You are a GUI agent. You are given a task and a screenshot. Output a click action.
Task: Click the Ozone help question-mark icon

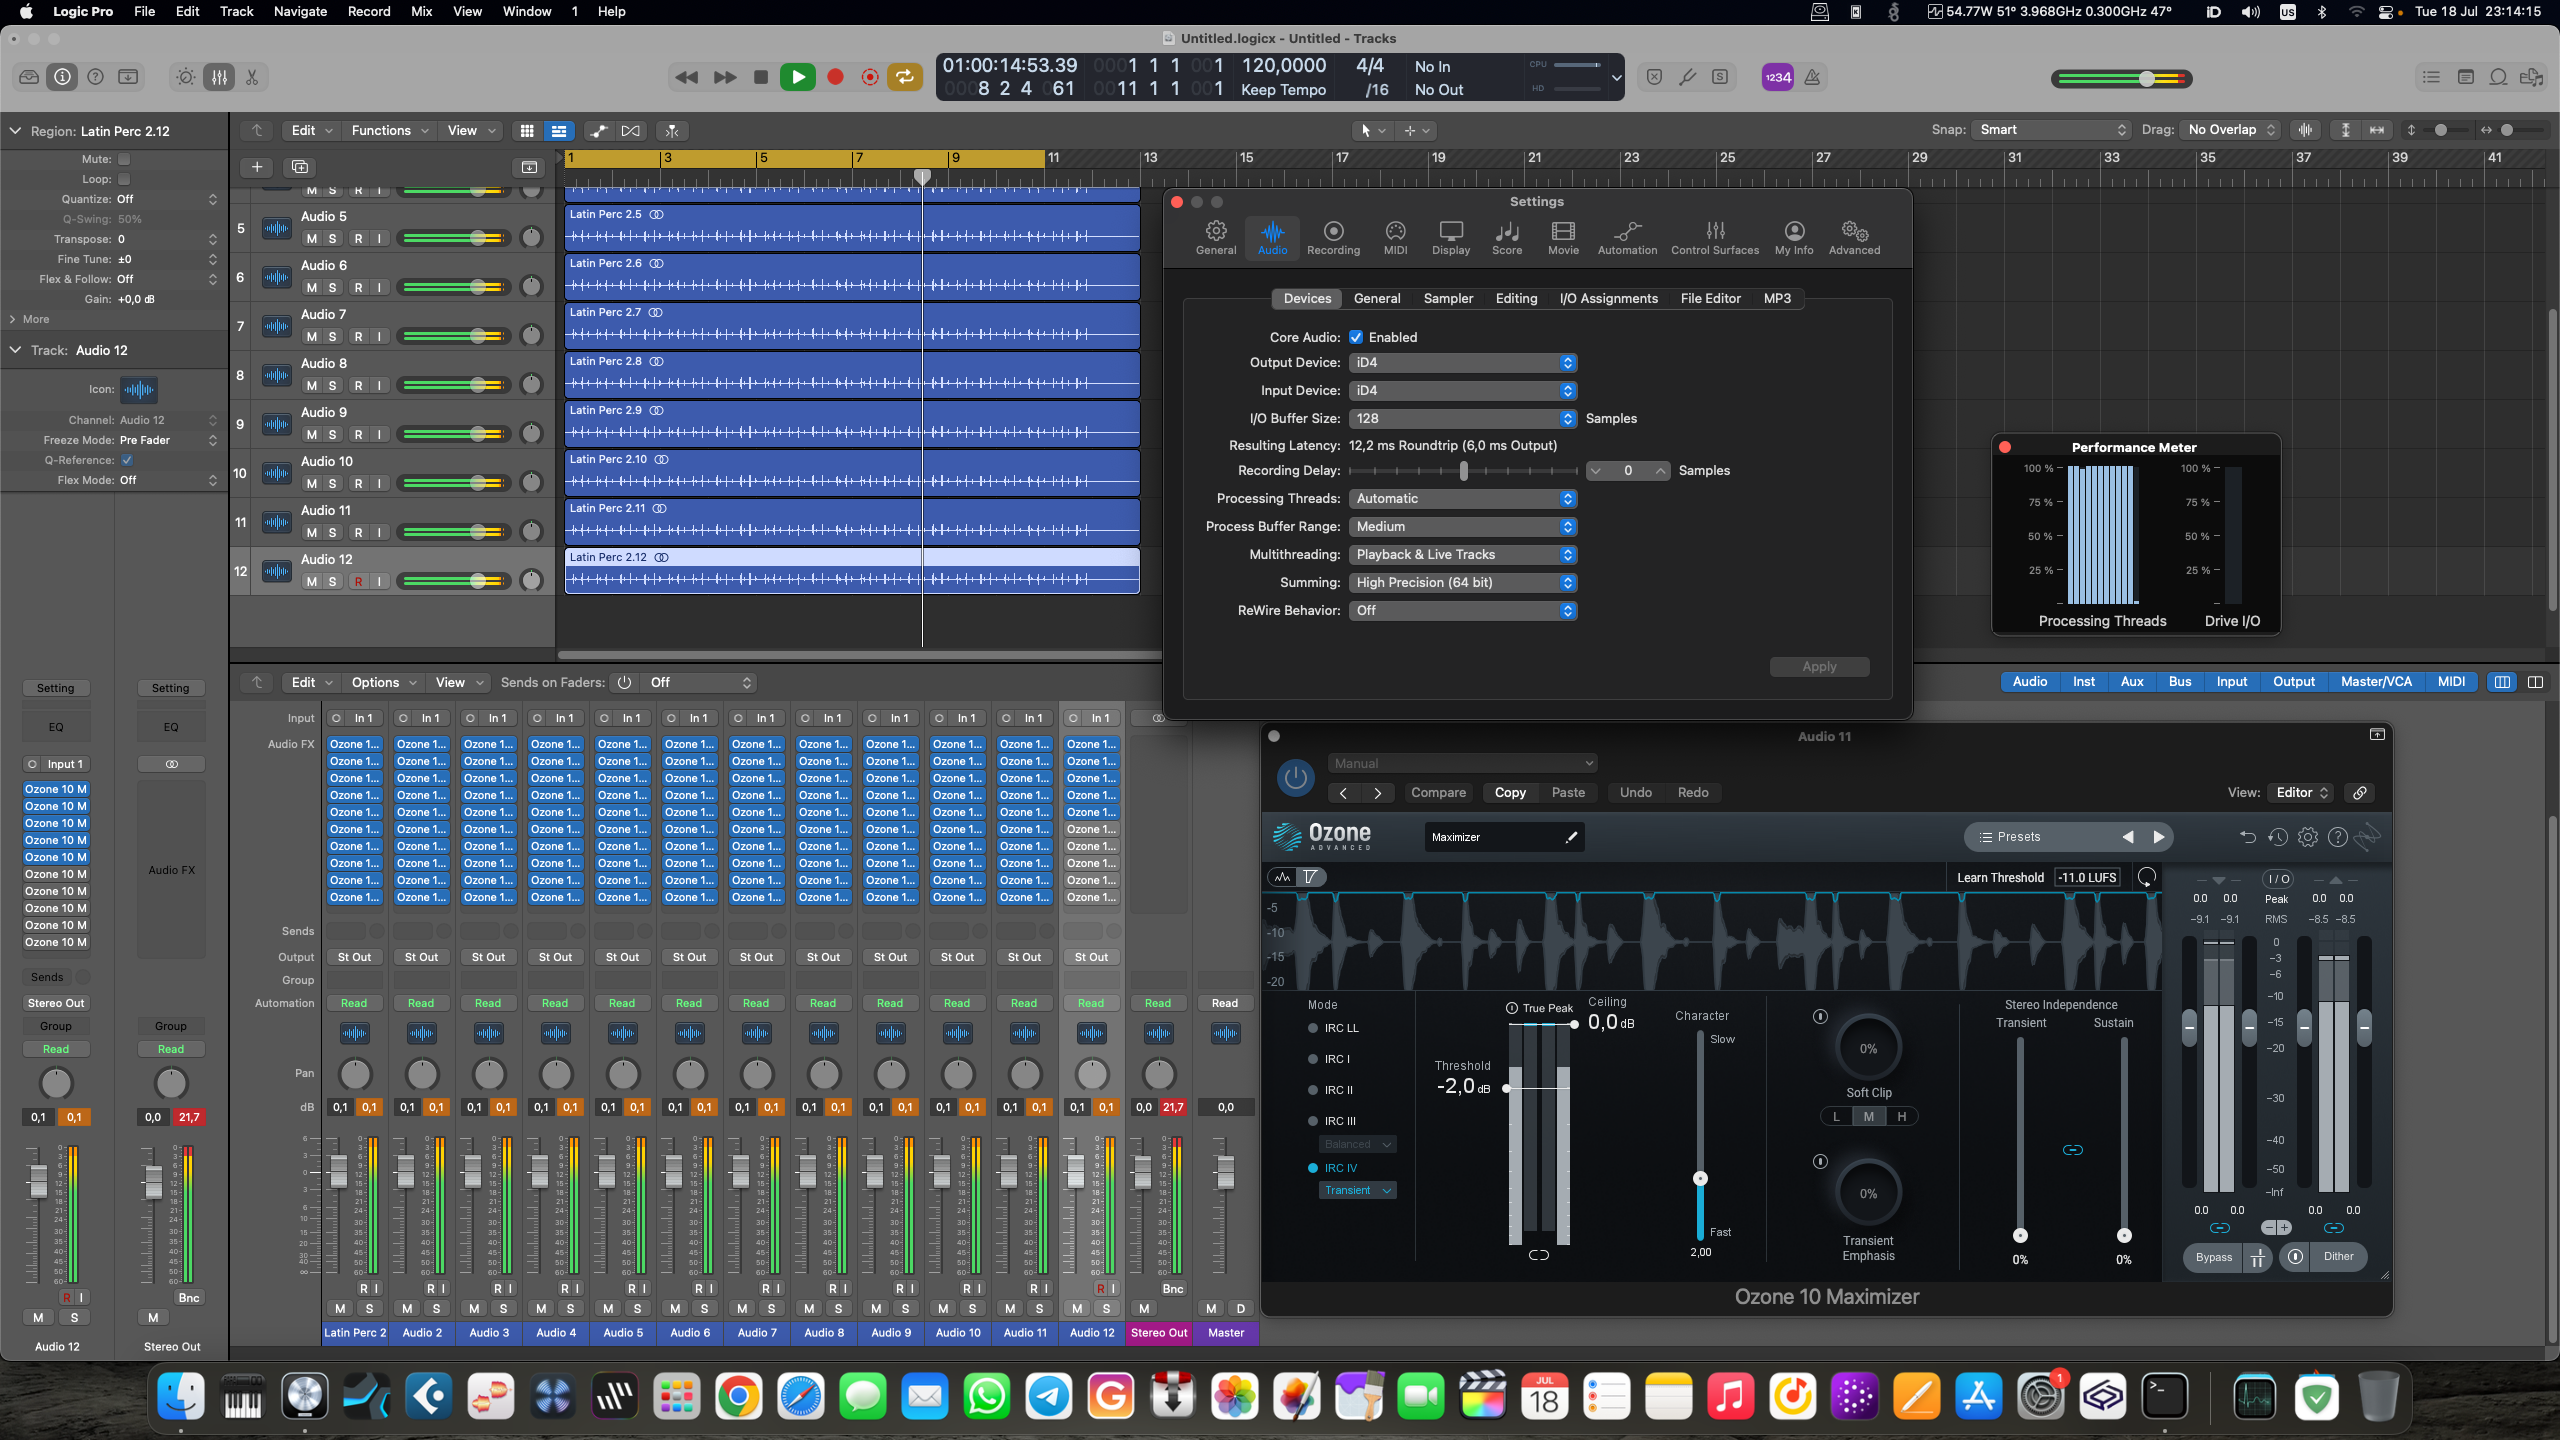tap(2337, 837)
